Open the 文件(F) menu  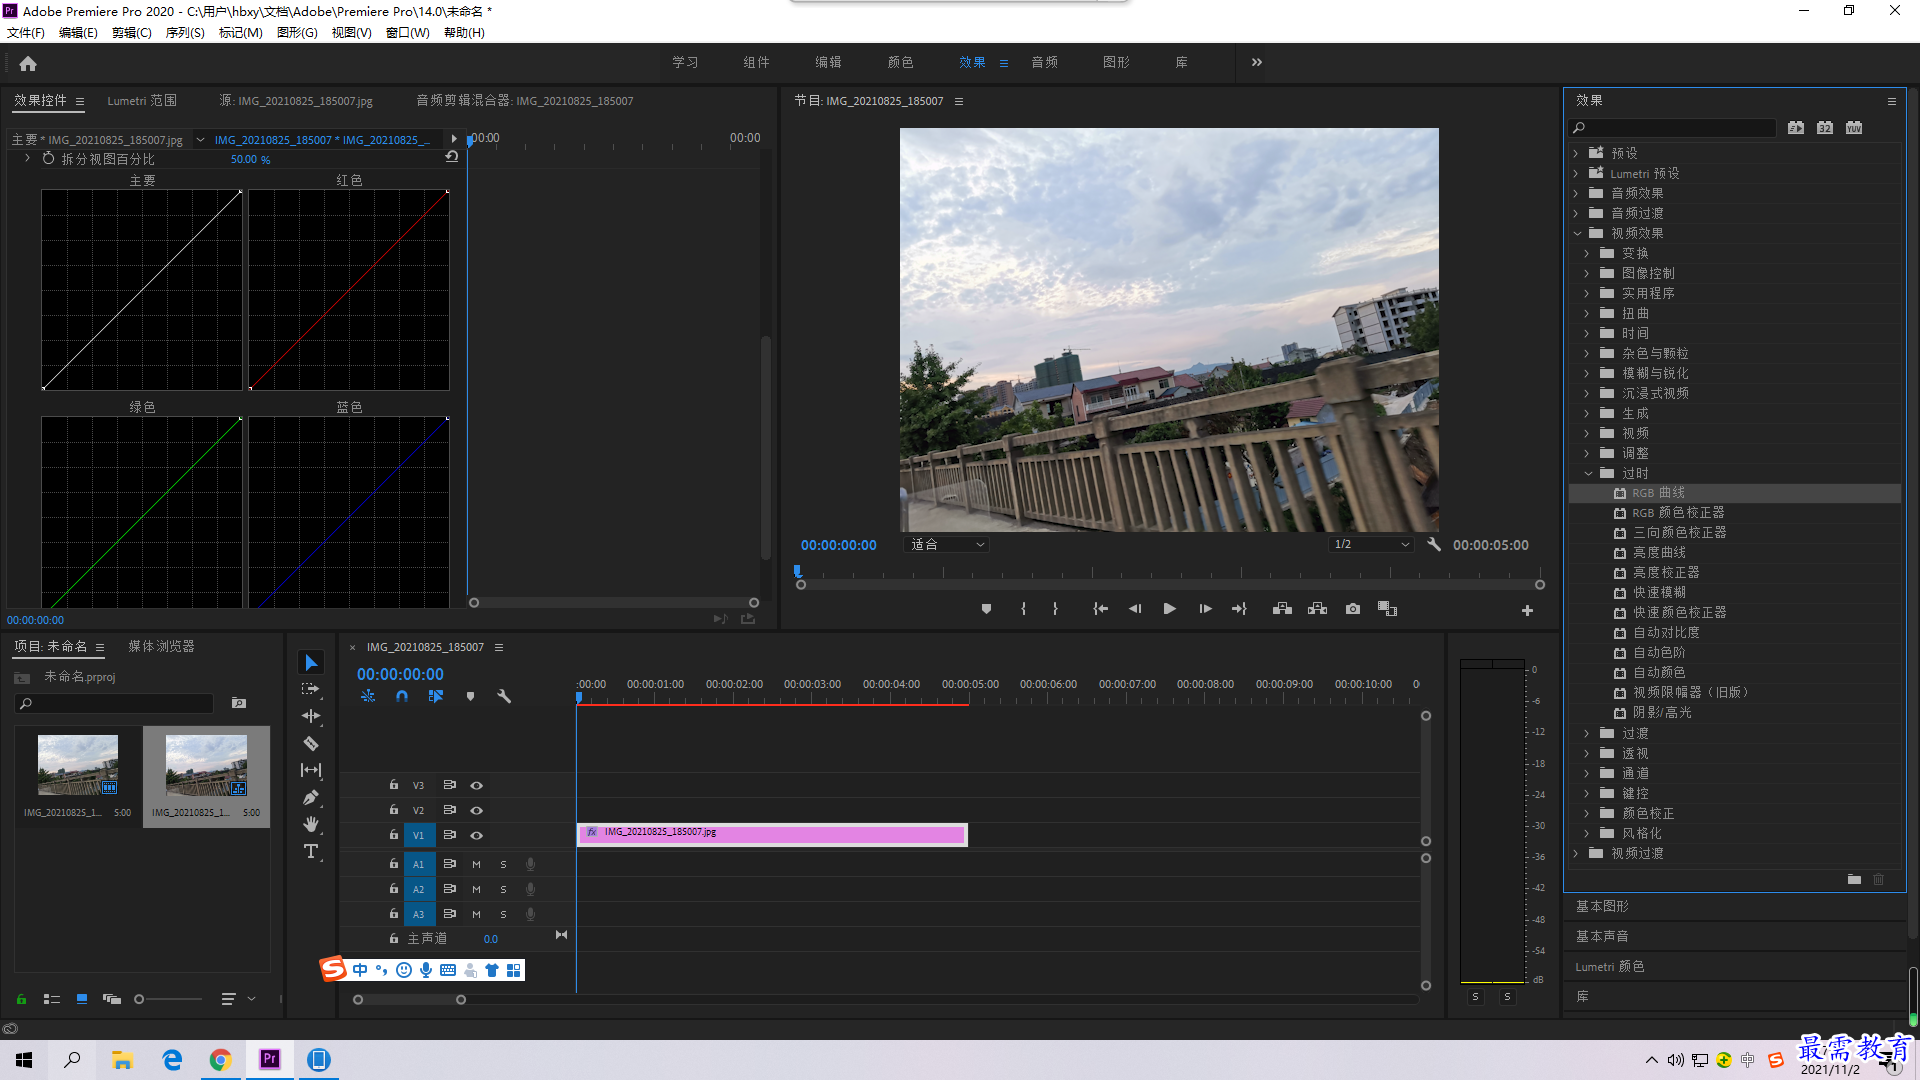point(26,33)
